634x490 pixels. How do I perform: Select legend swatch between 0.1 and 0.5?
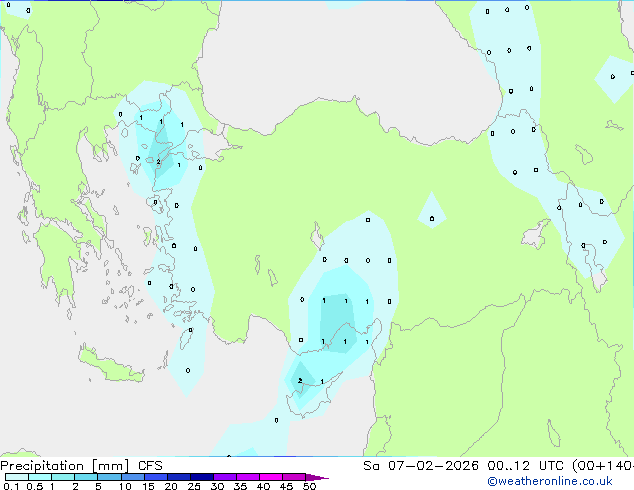(x=17, y=477)
